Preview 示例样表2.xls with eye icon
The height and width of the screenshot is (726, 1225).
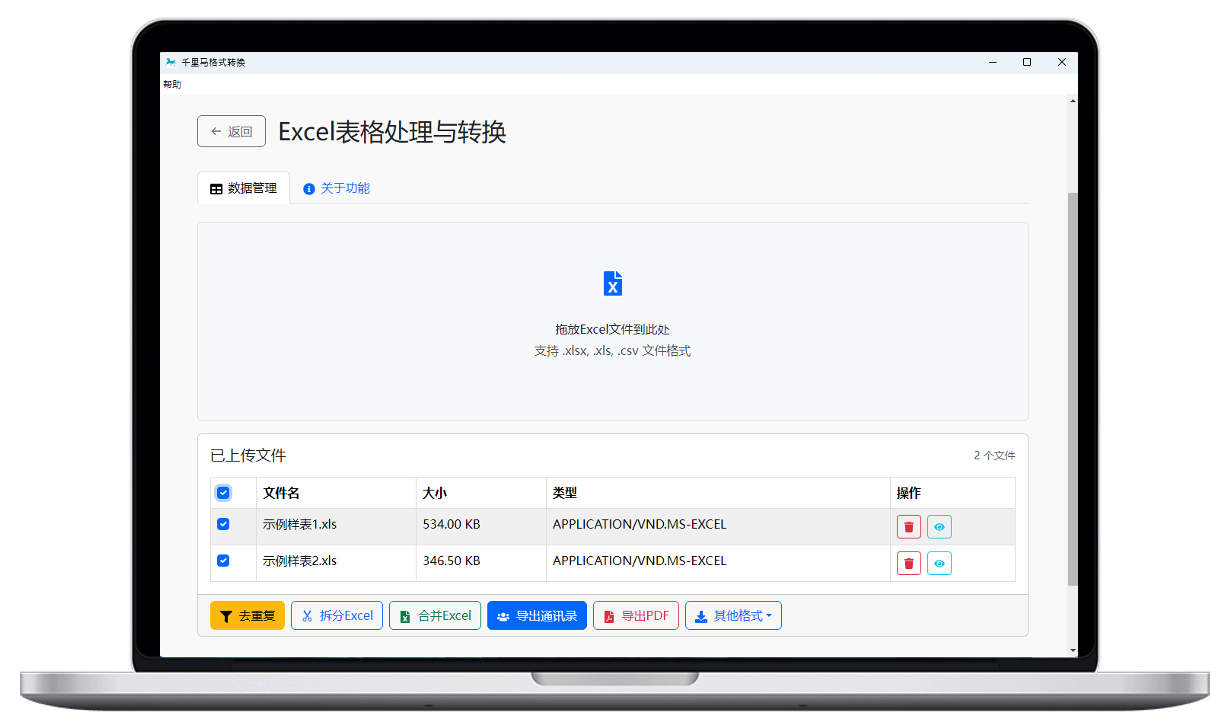click(x=939, y=564)
